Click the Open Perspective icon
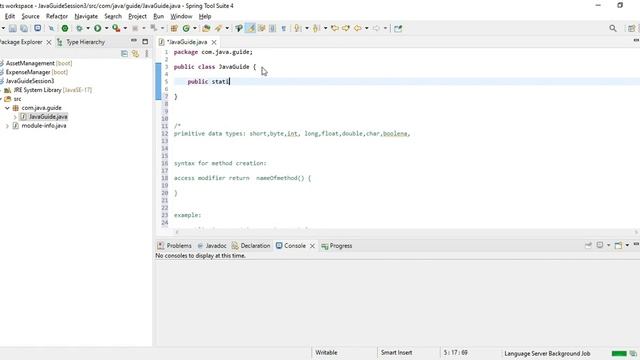The height and width of the screenshot is (360, 640). point(631,28)
